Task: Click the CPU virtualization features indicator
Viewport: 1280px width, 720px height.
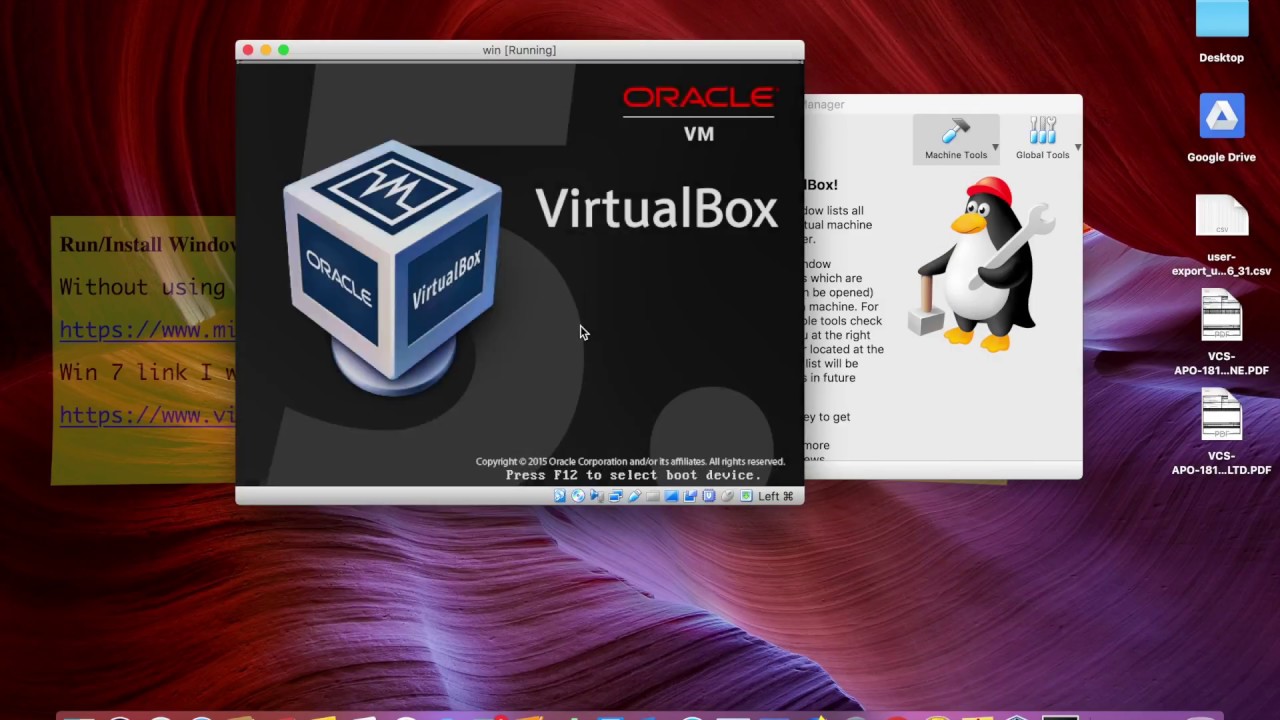Action: tap(709, 496)
